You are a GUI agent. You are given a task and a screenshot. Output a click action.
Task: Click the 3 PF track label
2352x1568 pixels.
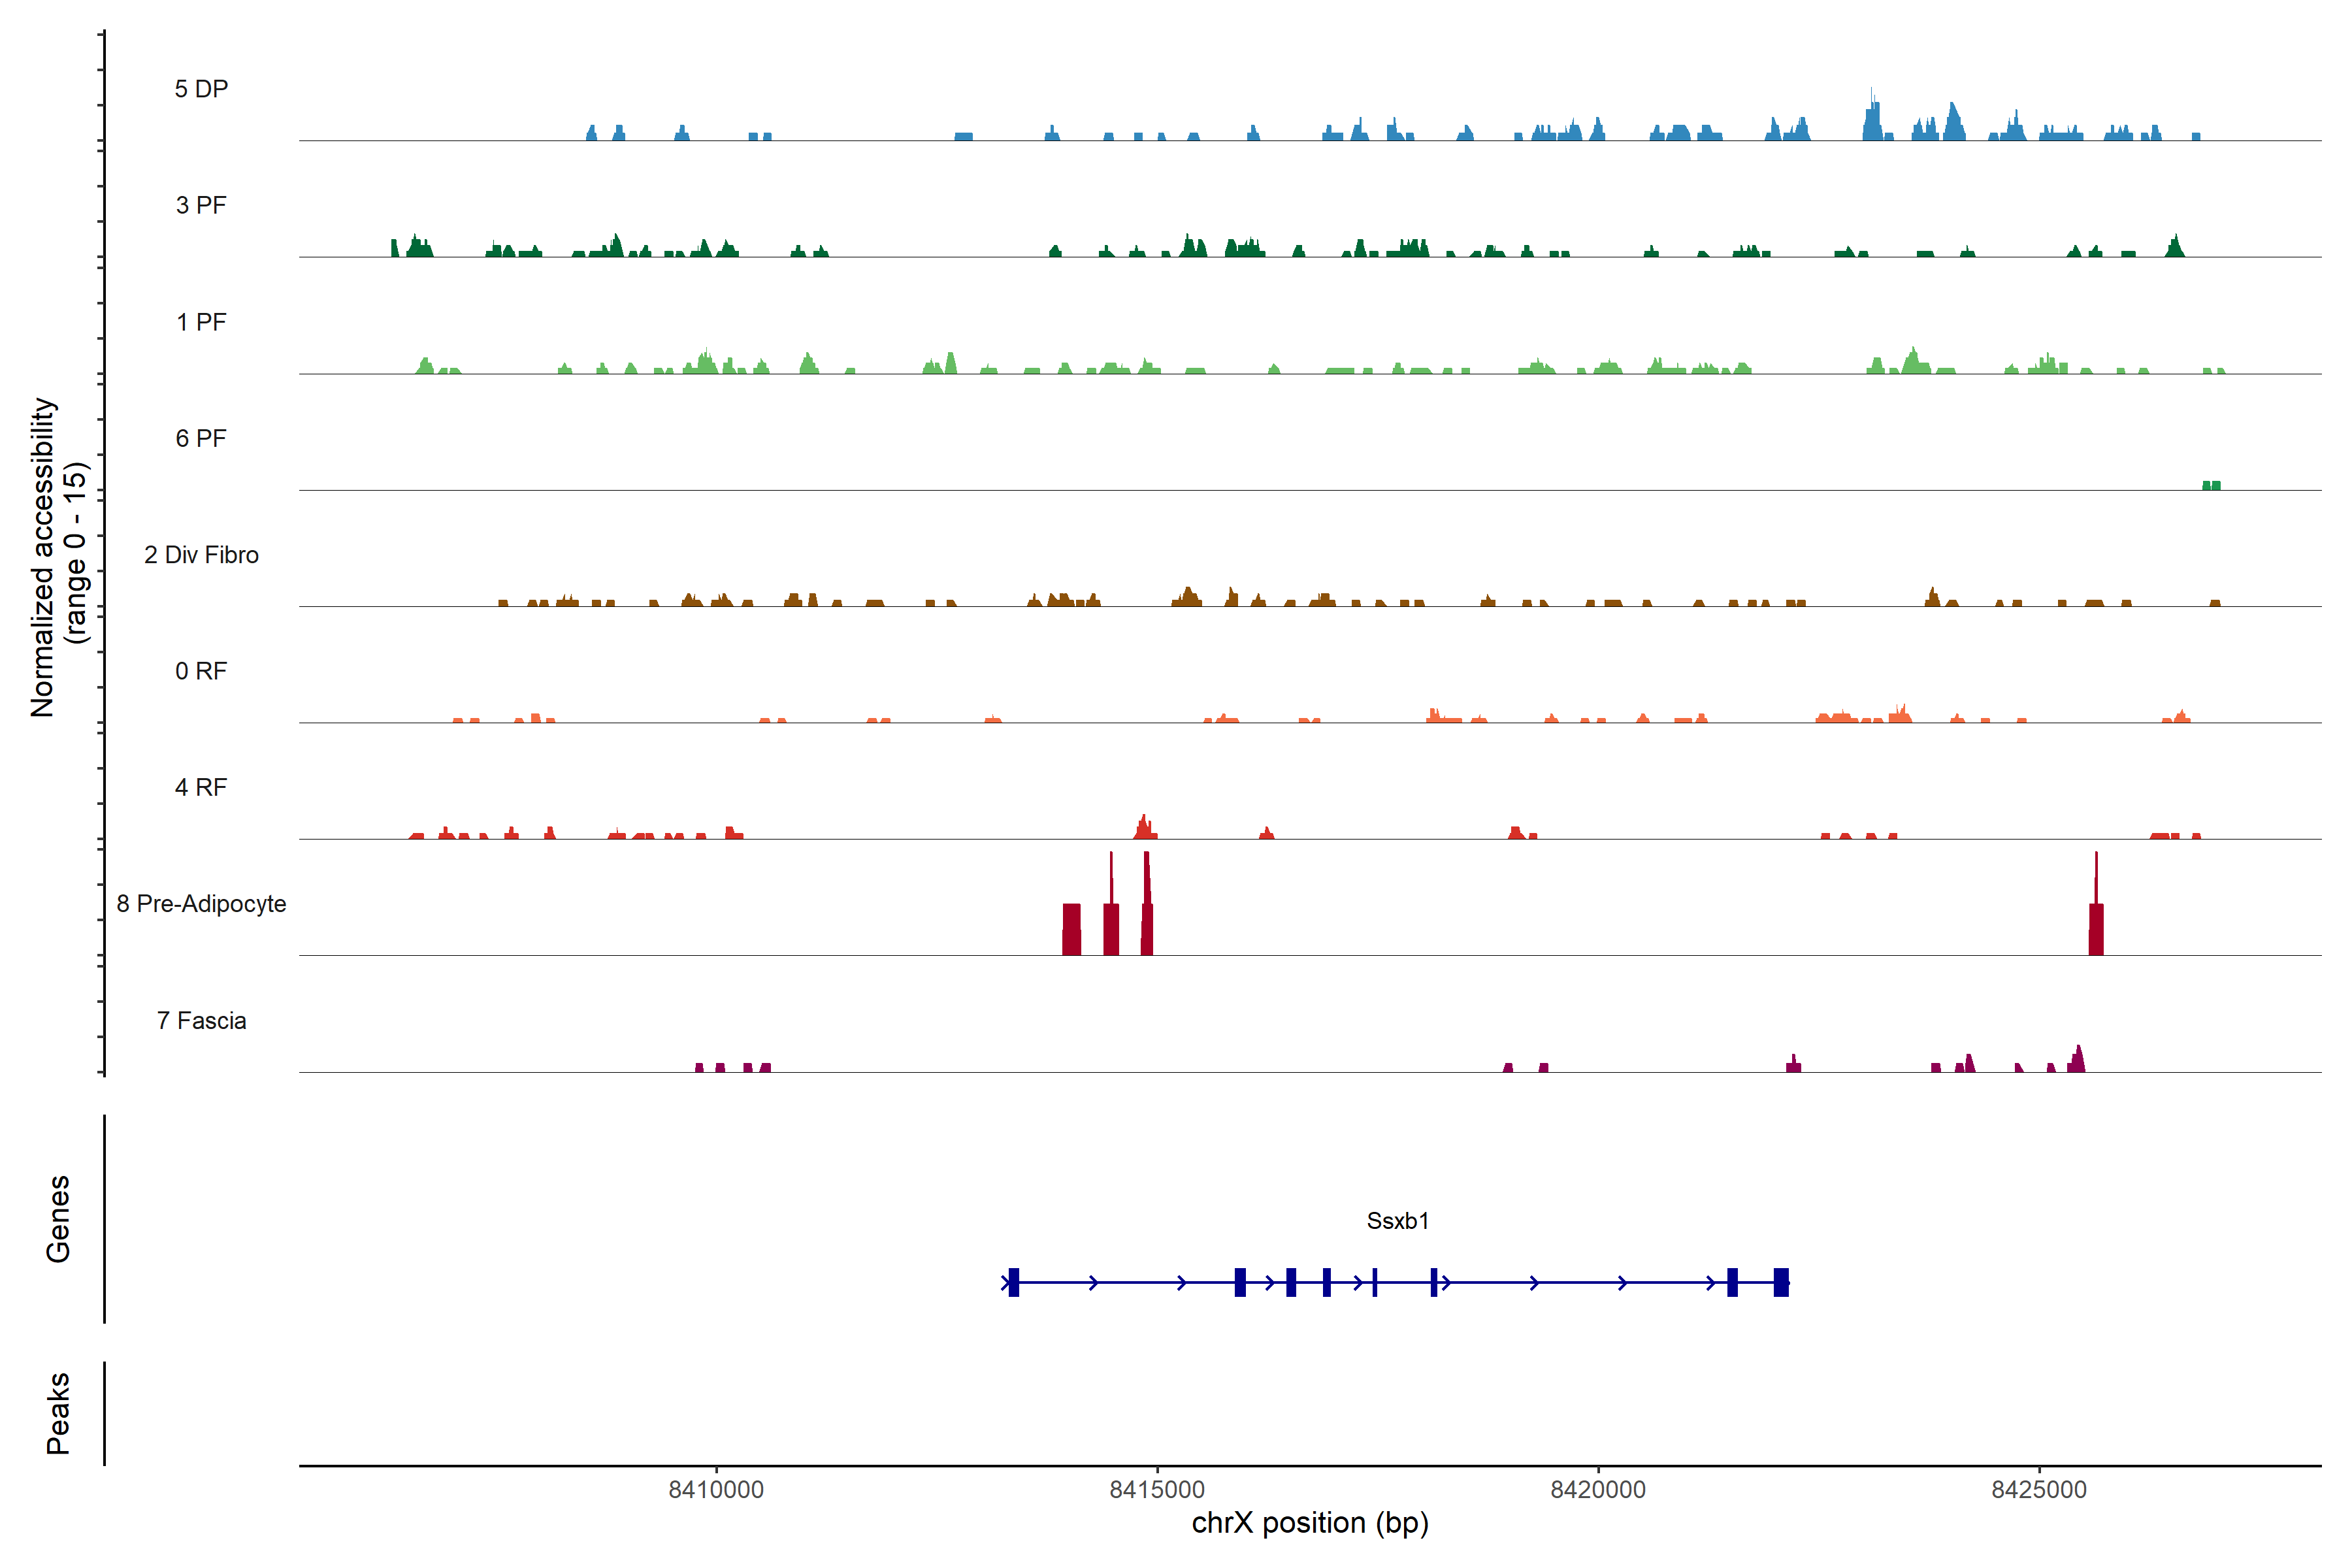click(201, 205)
